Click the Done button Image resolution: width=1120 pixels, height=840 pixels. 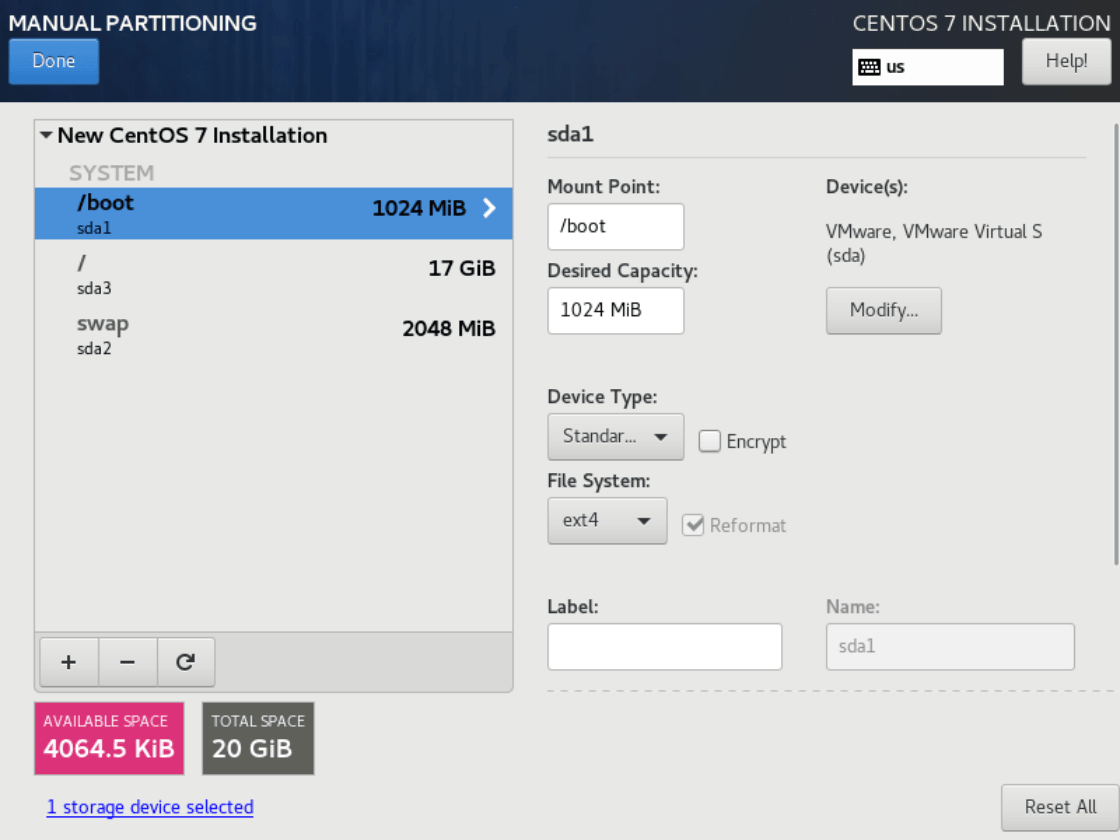pyautogui.click(x=54, y=61)
